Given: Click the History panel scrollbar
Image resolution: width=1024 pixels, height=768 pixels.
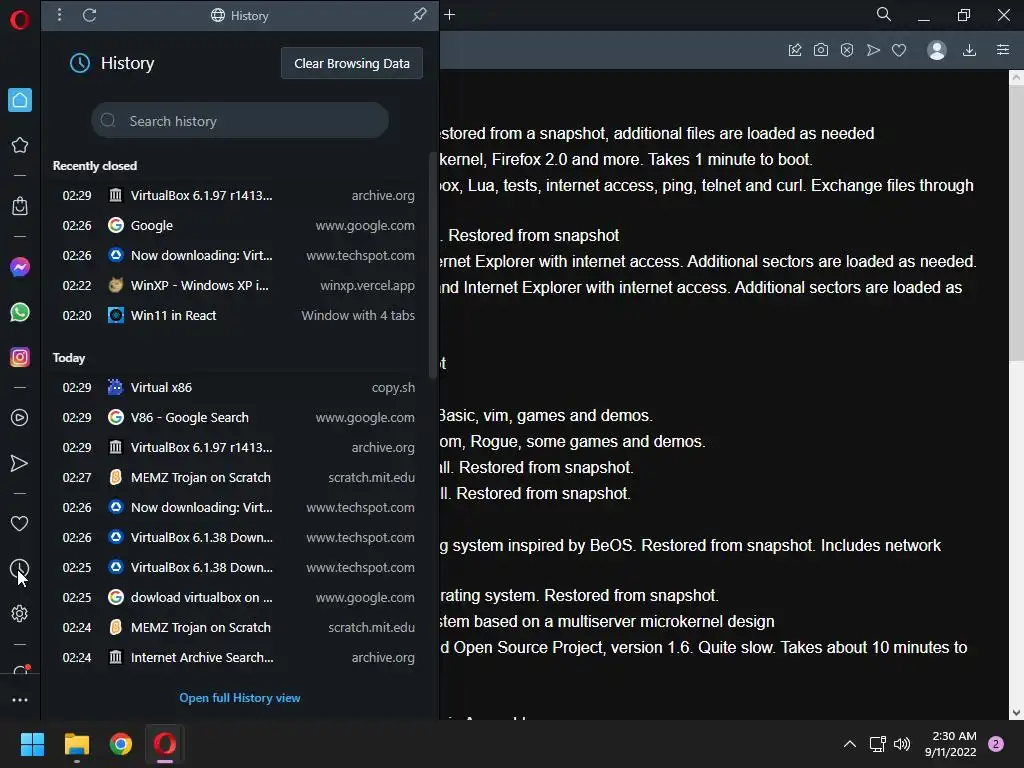Looking at the screenshot, I should click(432, 265).
